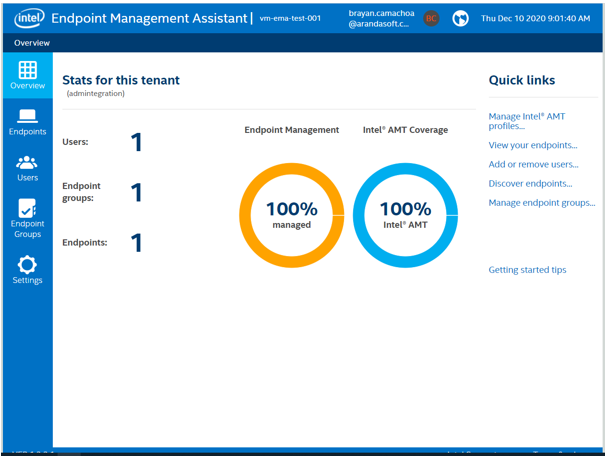Click the Intel AMT Coverage chart title
Screen dimensions: 607x458
(x=405, y=130)
